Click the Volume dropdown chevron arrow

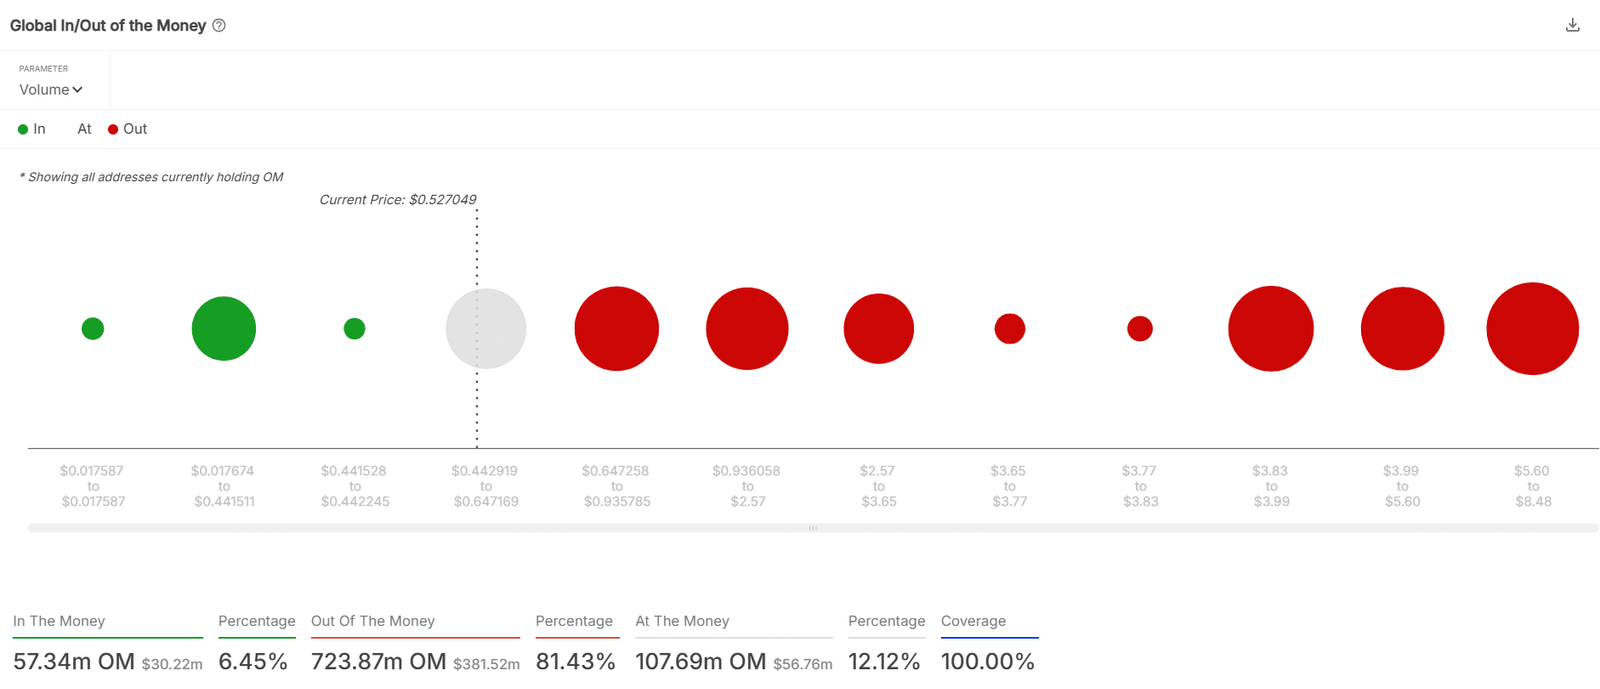coord(77,90)
